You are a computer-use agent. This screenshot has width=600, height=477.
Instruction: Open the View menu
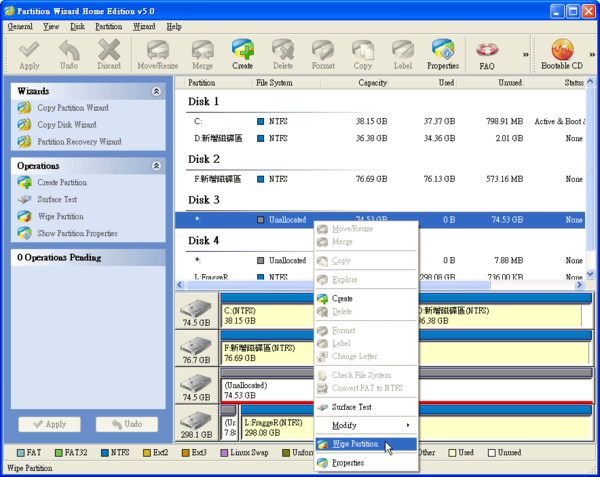(51, 26)
